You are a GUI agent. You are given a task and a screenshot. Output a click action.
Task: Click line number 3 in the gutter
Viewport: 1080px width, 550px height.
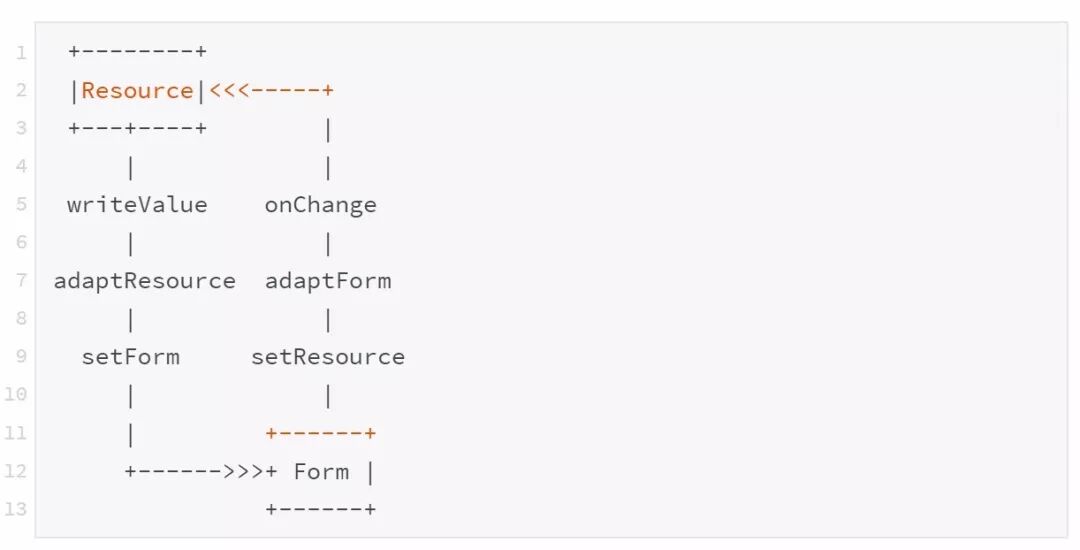click(x=22, y=129)
